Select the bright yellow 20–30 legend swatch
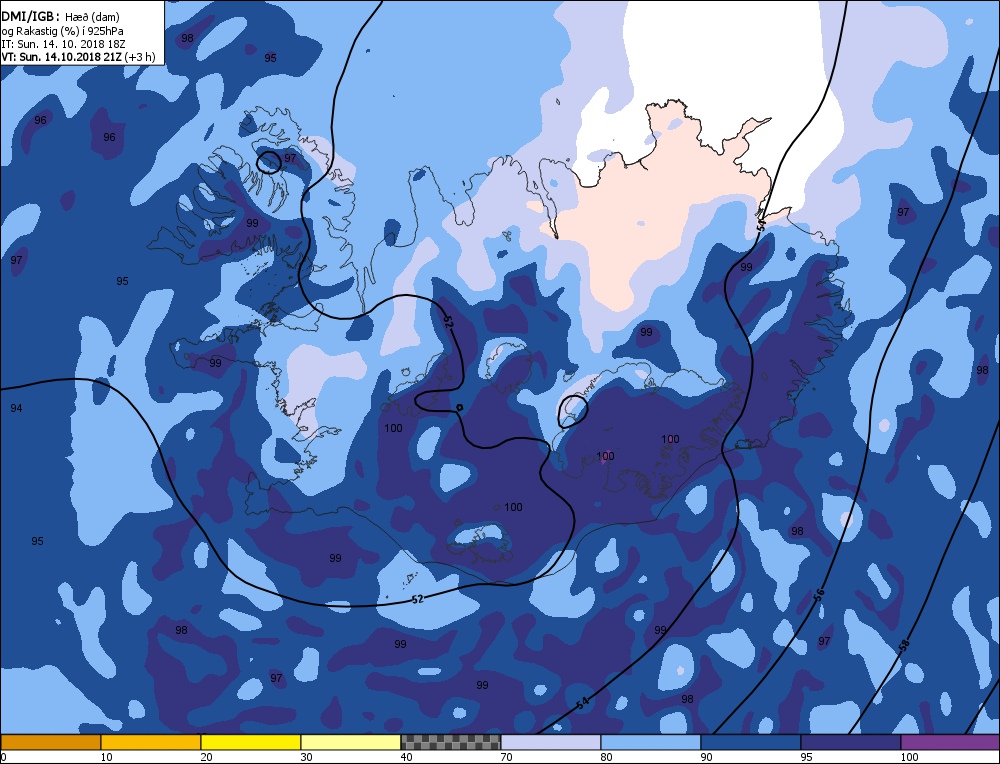Viewport: 1000px width, 764px height. pyautogui.click(x=251, y=742)
